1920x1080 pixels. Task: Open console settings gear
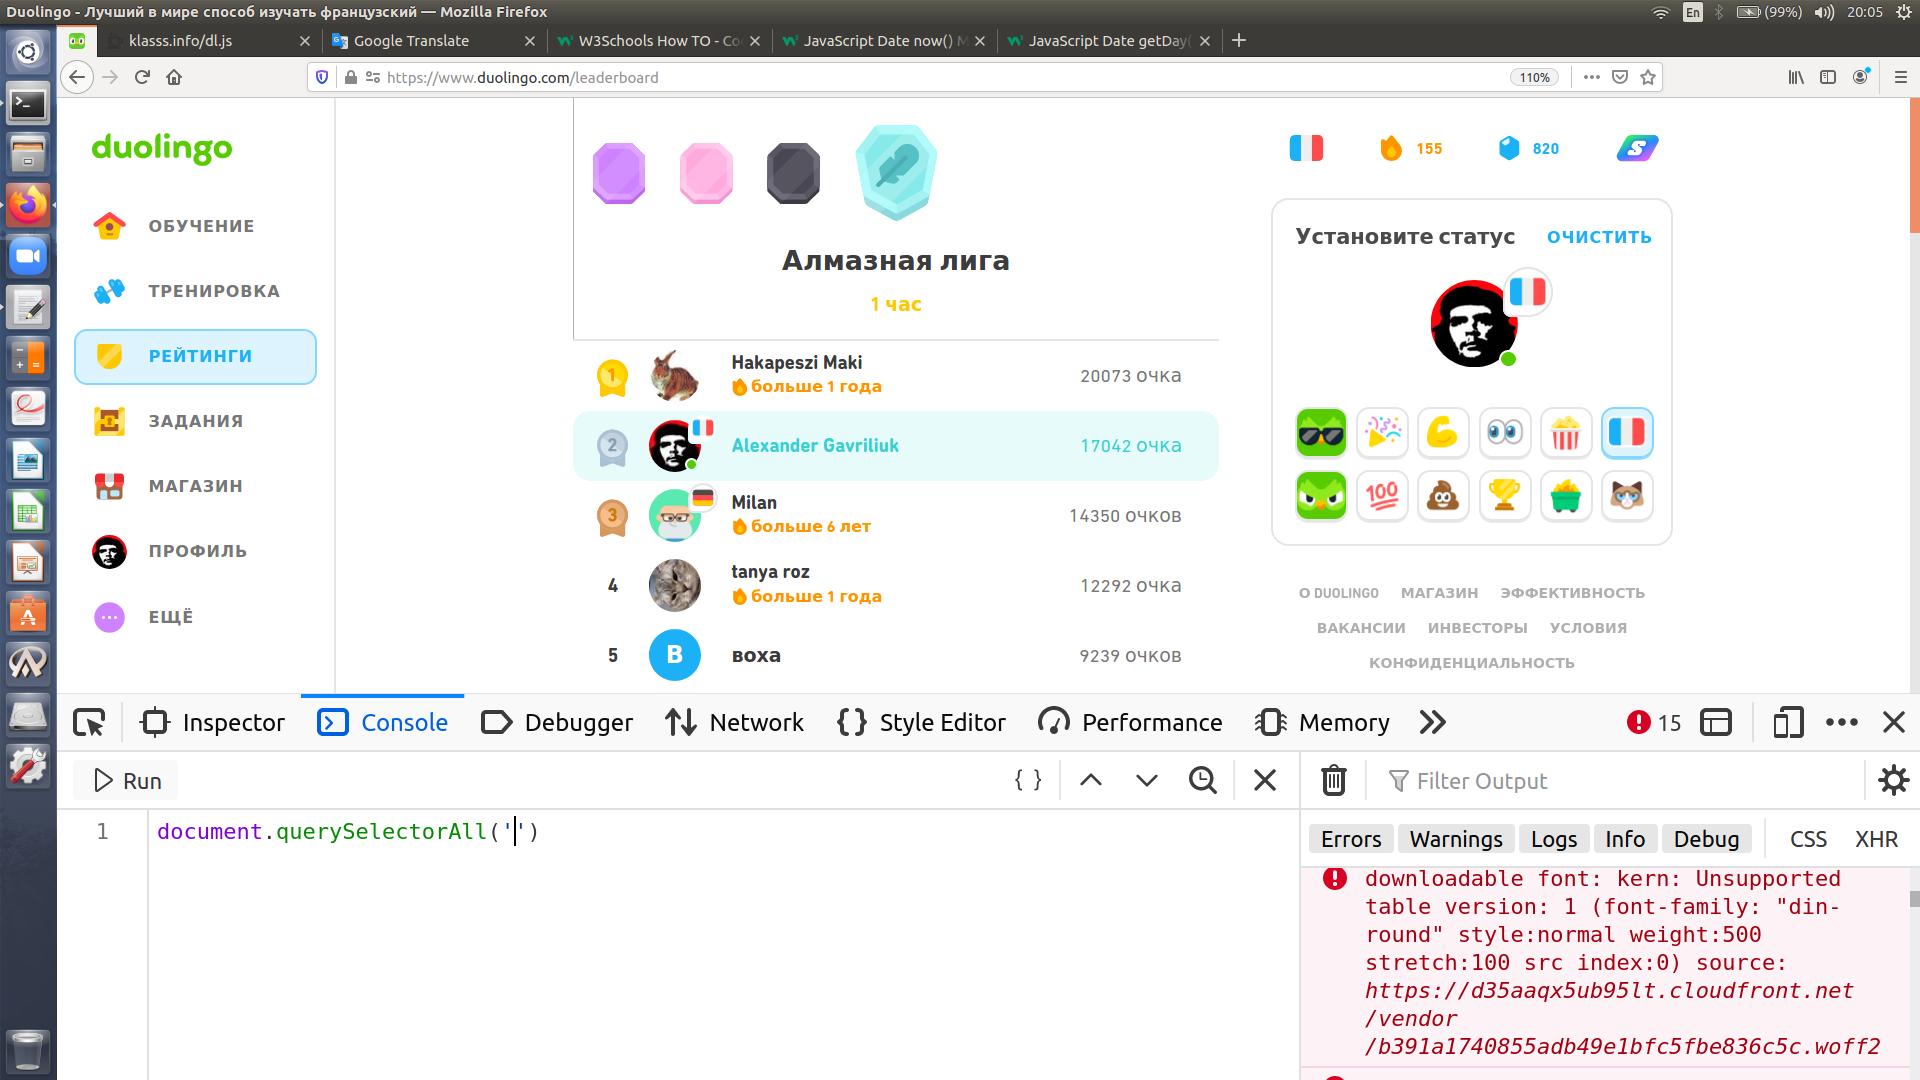point(1893,780)
